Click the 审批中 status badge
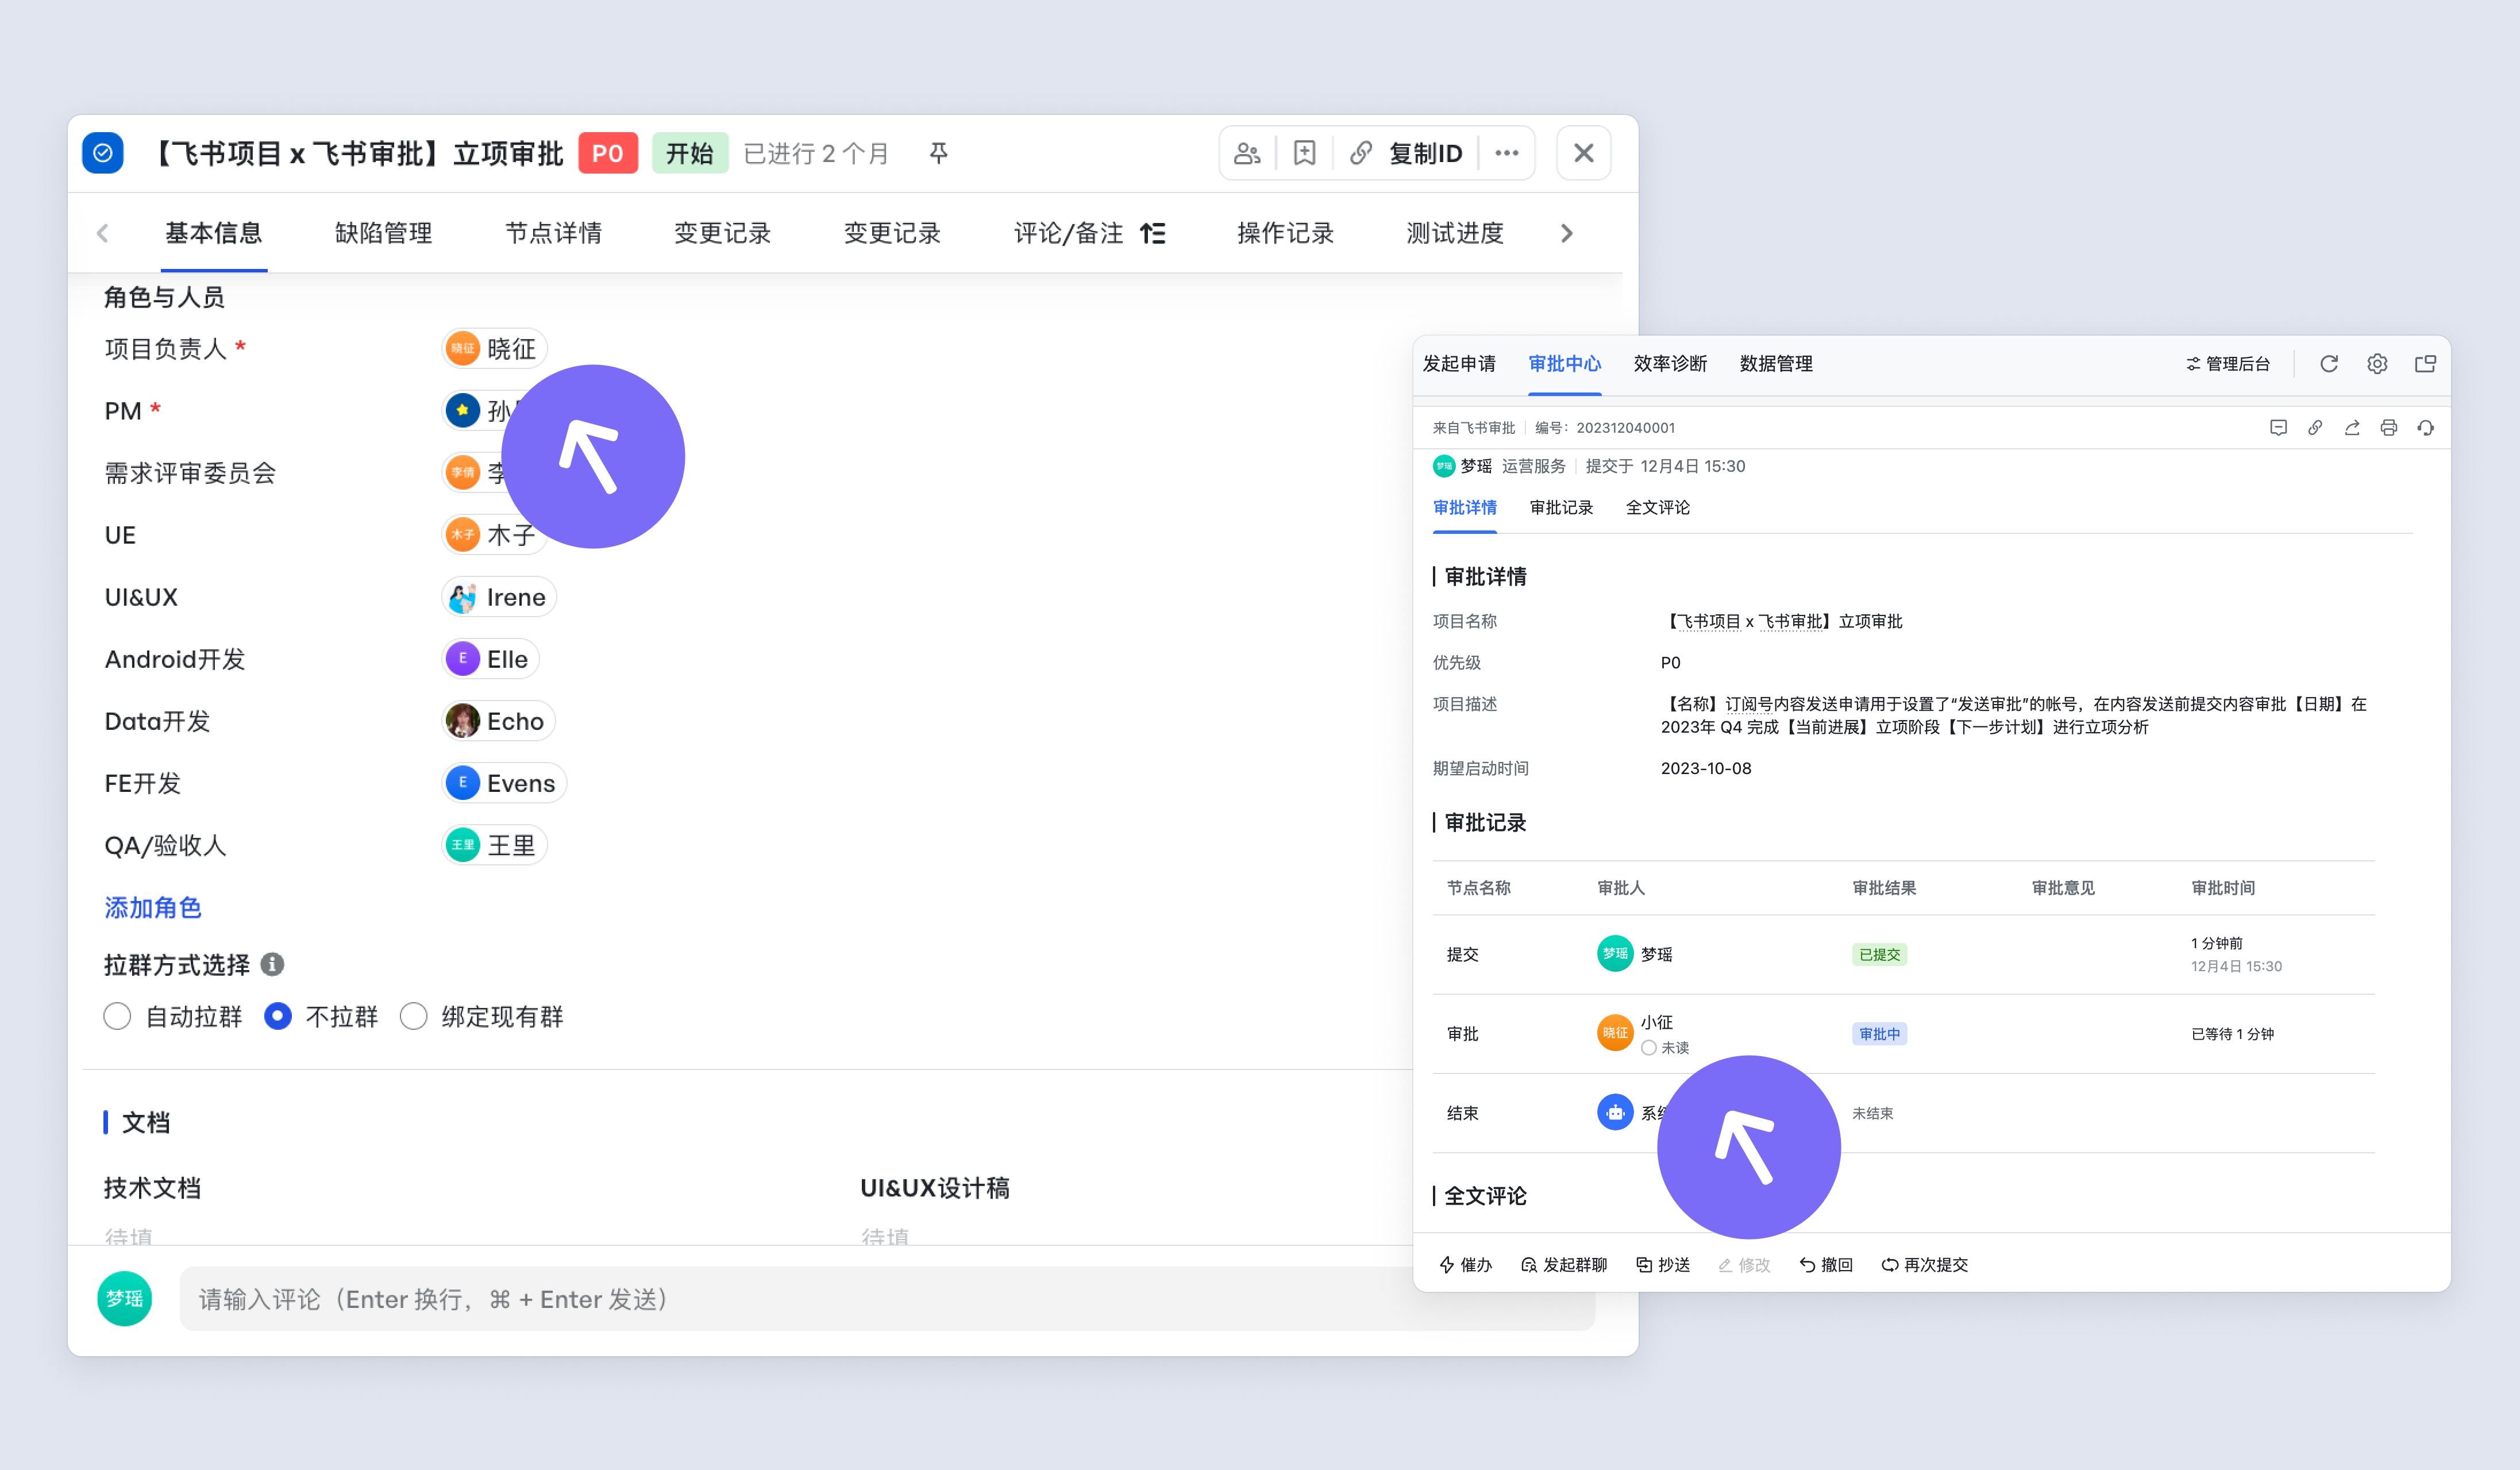Viewport: 2520px width, 1470px height. point(1879,1033)
